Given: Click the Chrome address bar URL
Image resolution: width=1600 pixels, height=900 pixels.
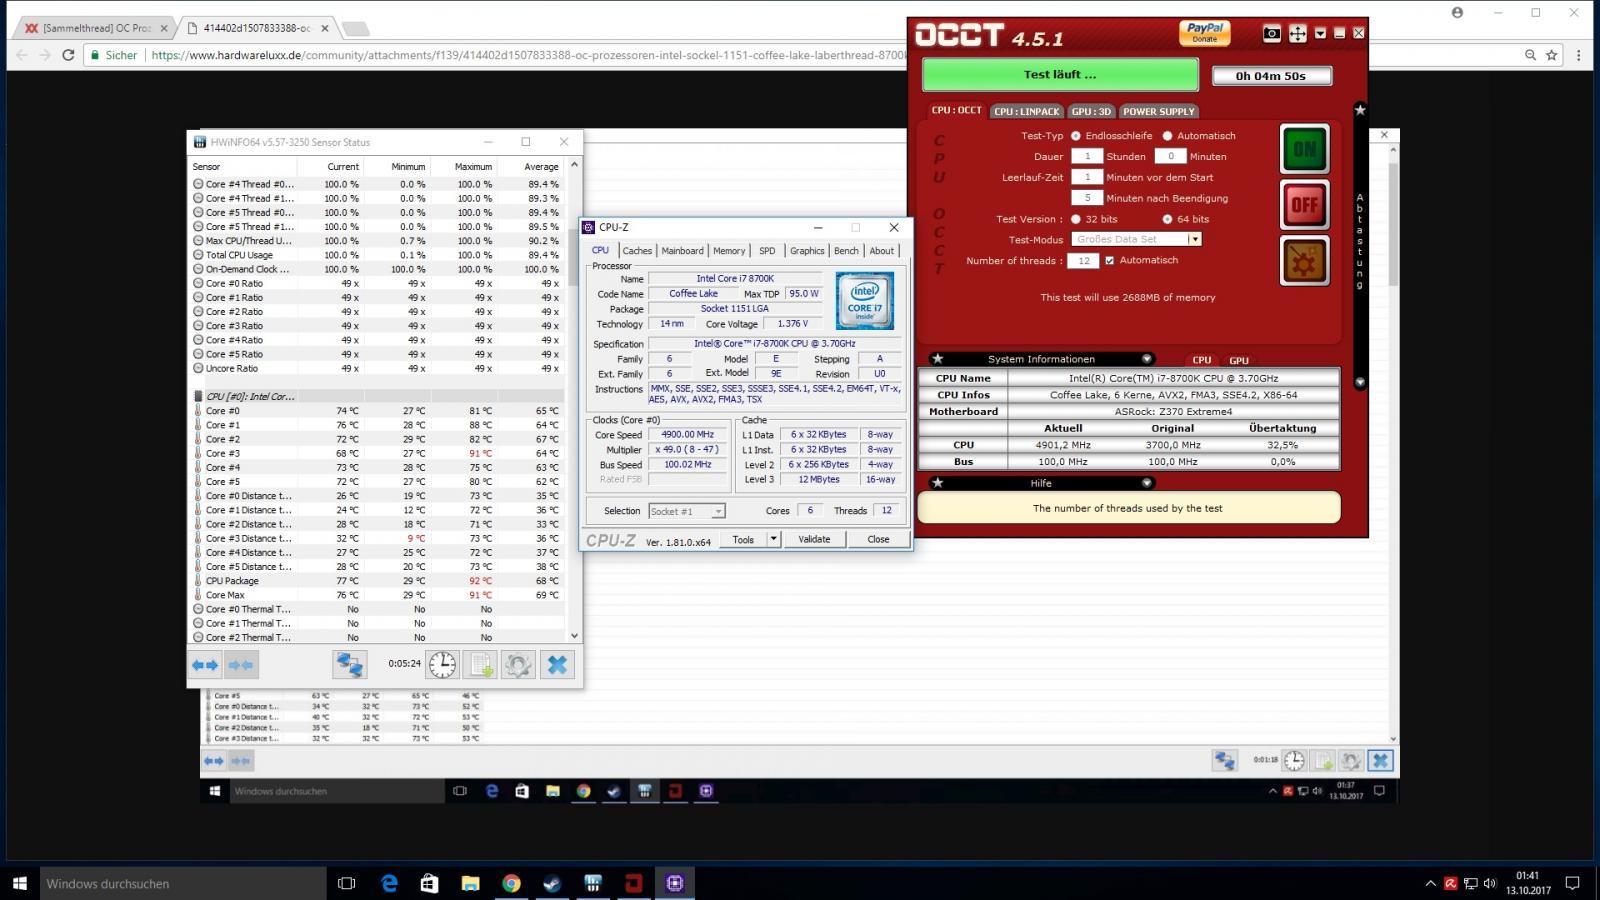Looking at the screenshot, I should pyautogui.click(x=530, y=55).
